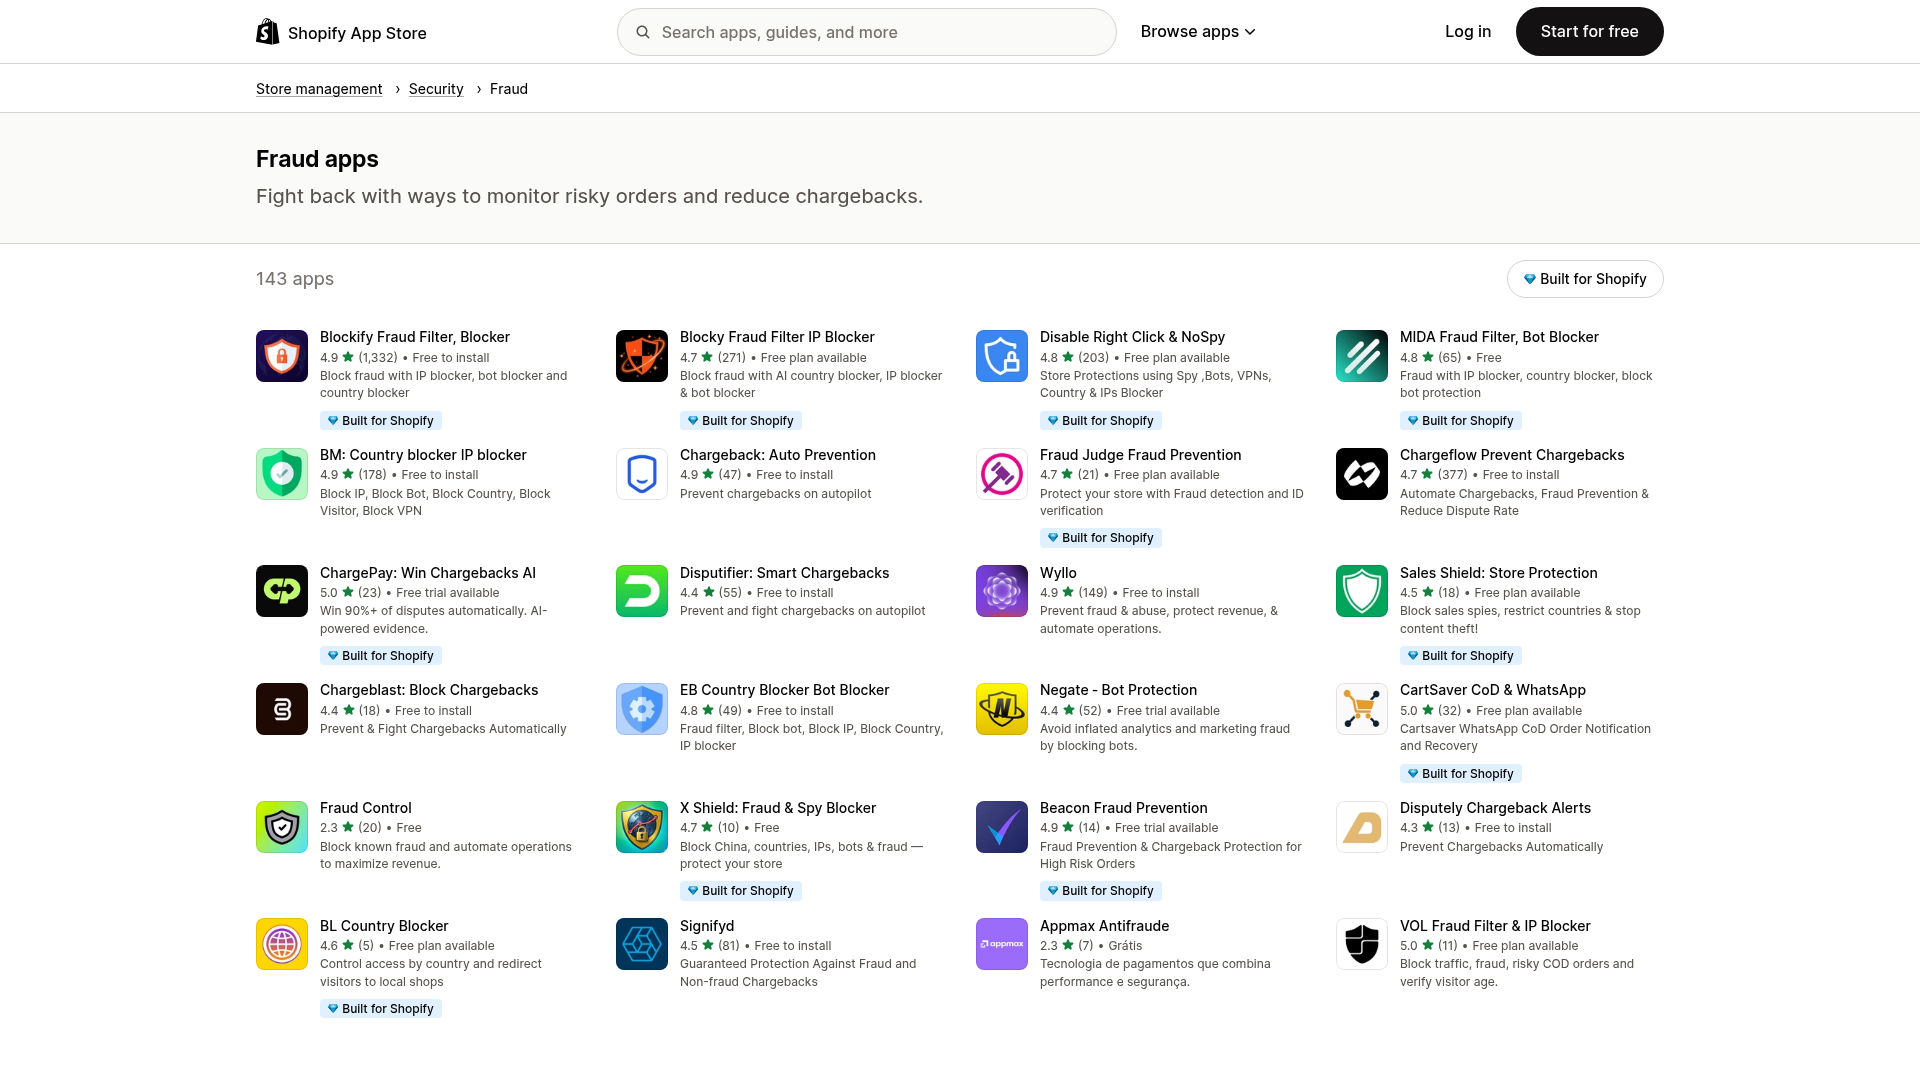Open Appmax Antifraude app icon
1920x1080 pixels.
pyautogui.click(x=1002, y=944)
